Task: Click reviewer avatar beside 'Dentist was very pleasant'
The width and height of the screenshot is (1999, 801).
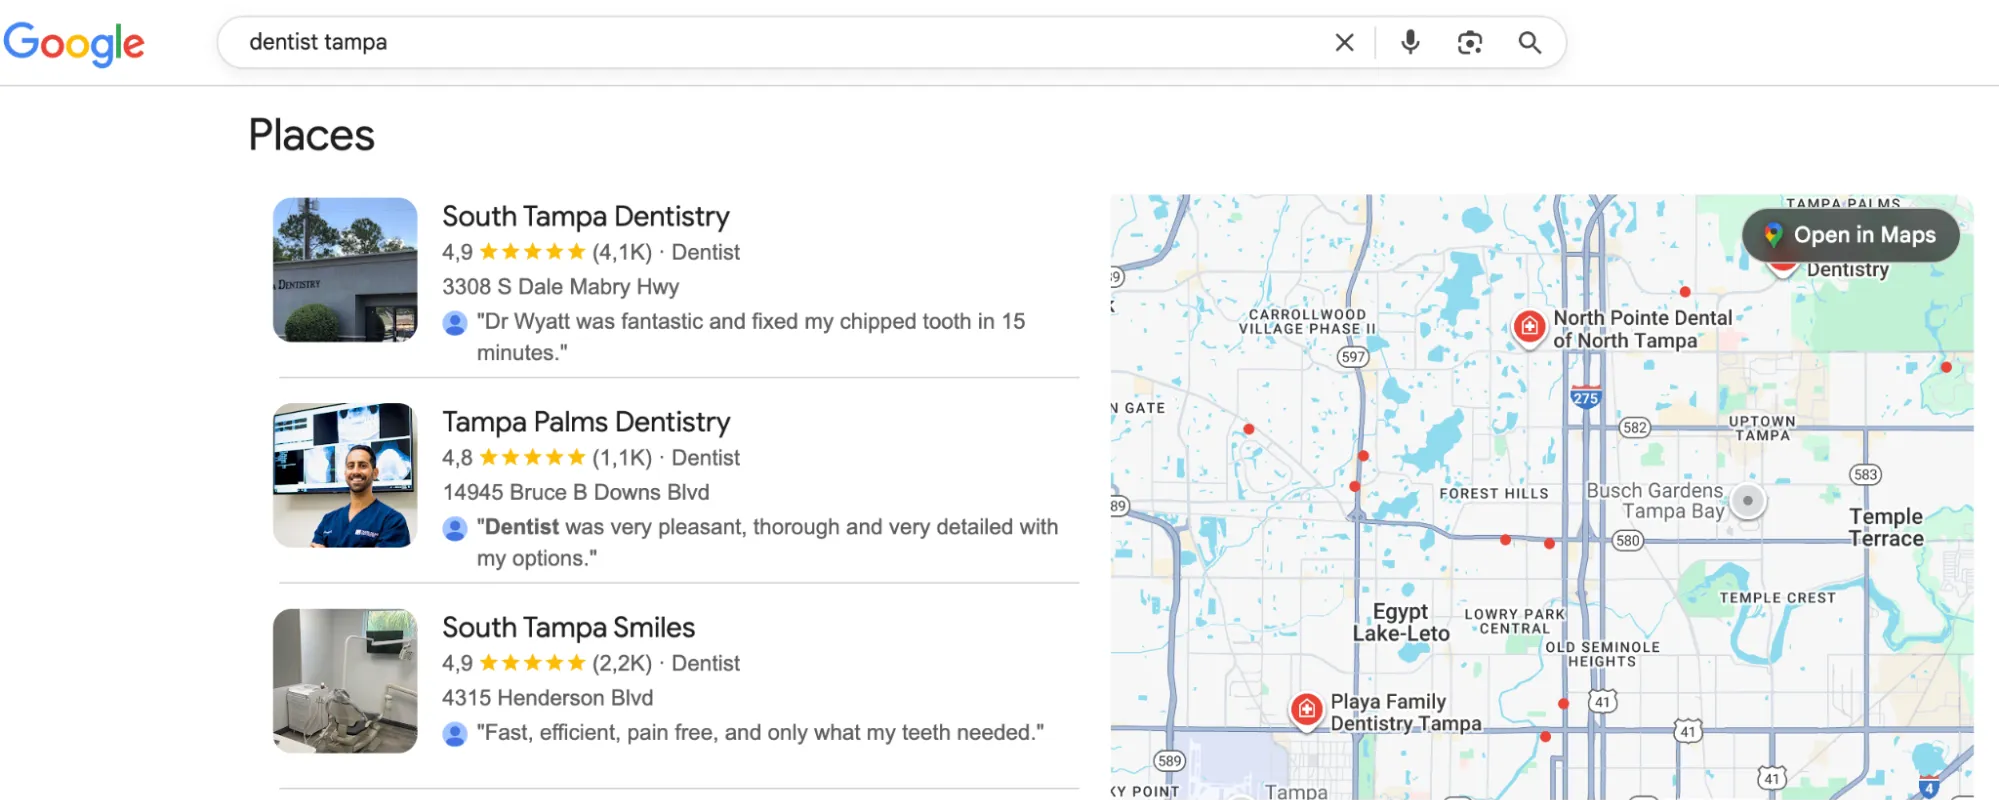Action: tap(454, 528)
